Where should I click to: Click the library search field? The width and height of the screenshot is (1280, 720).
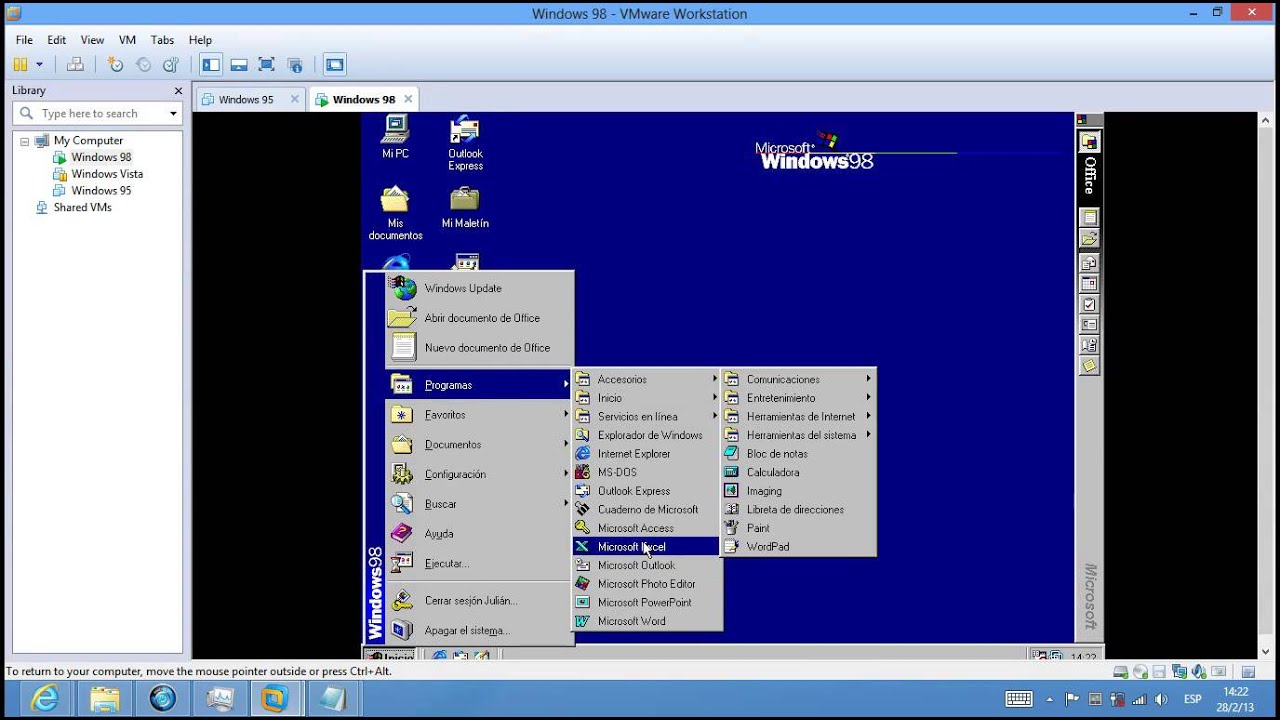point(98,113)
